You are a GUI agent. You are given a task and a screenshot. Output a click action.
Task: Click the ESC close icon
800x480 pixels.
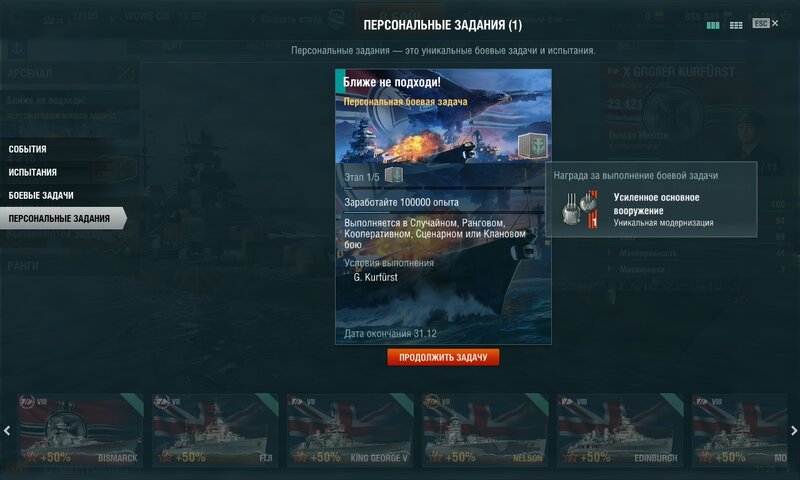click(x=765, y=23)
